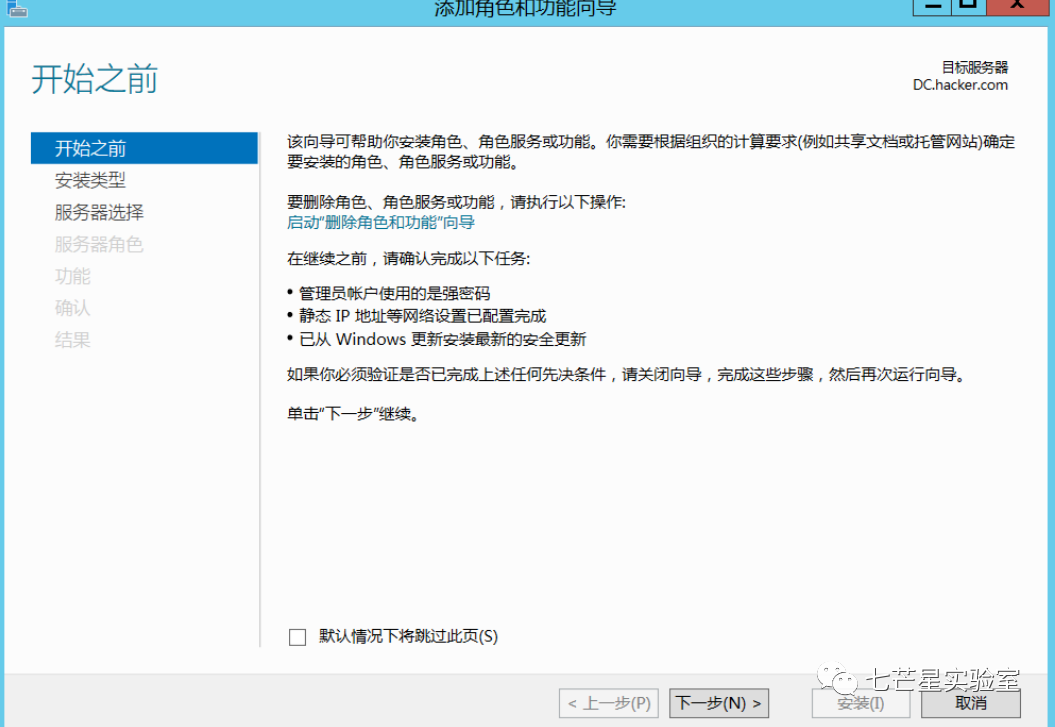This screenshot has height=727, width=1055.
Task: Click the 开始之前 page heading
Action: pyautogui.click(x=95, y=79)
